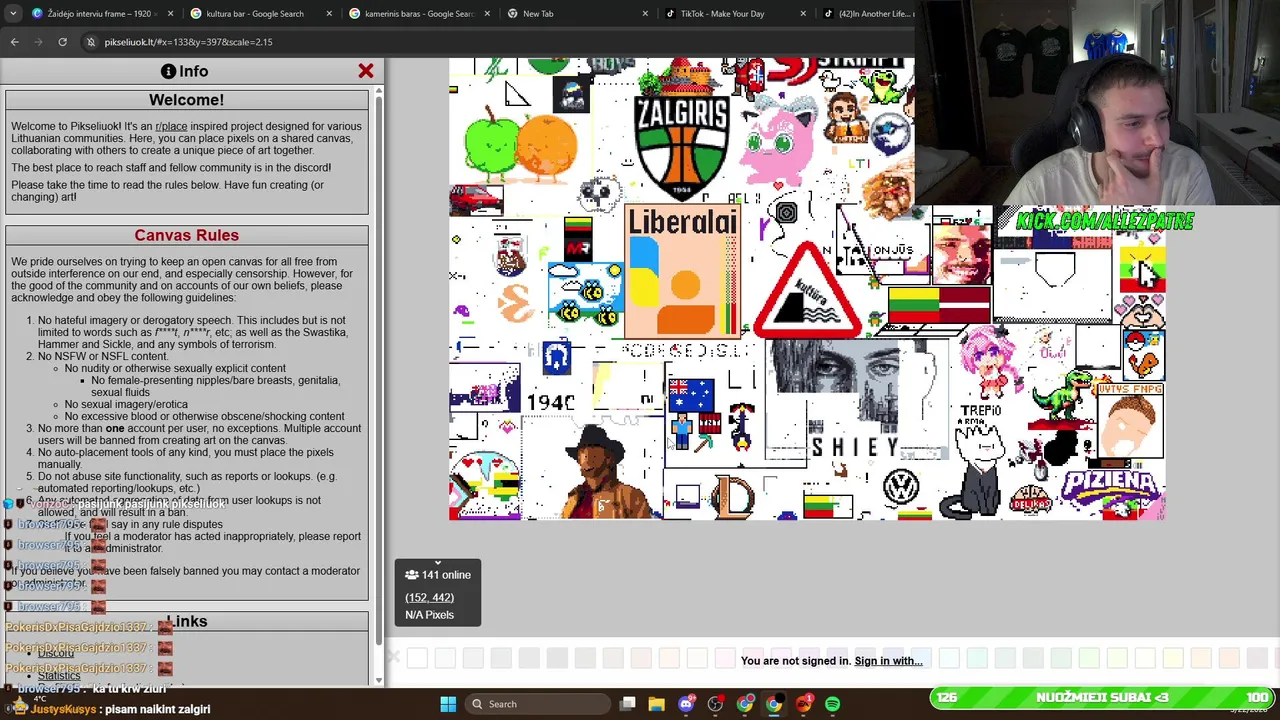Click the Sign in with... link
The height and width of the screenshot is (720, 1280).
click(888, 661)
